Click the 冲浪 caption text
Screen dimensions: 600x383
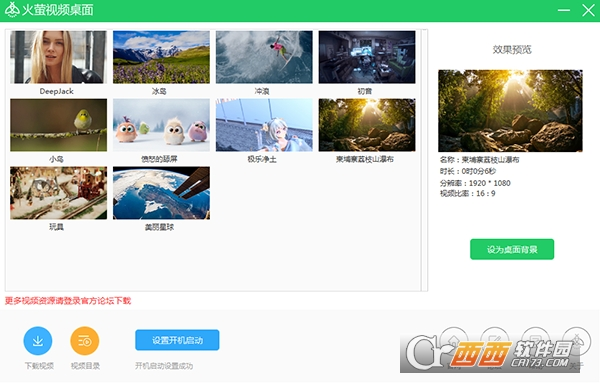[262, 91]
